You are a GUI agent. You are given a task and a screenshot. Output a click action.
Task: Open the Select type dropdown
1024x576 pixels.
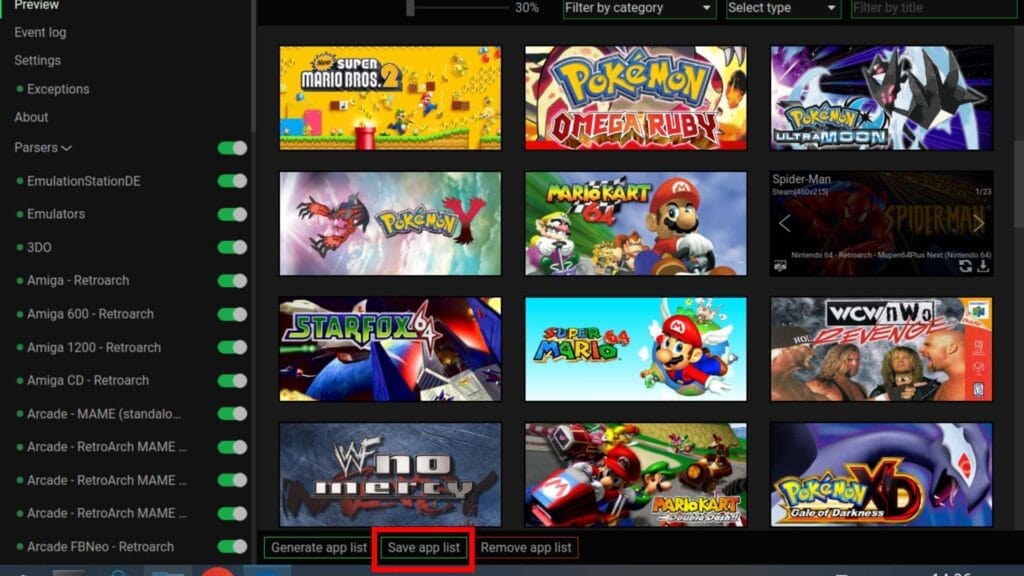click(783, 8)
